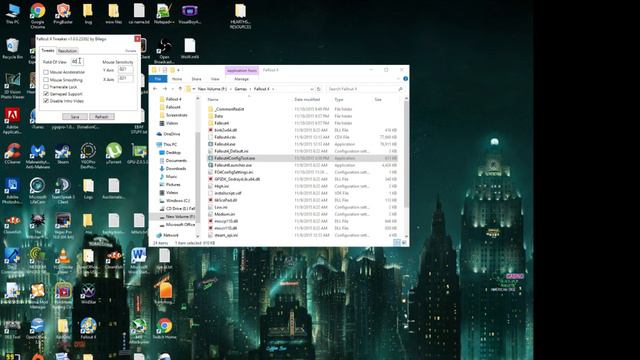The width and height of the screenshot is (640, 360).
Task: Click Save button in Fallout 4 Tweaker
Action: (75, 117)
